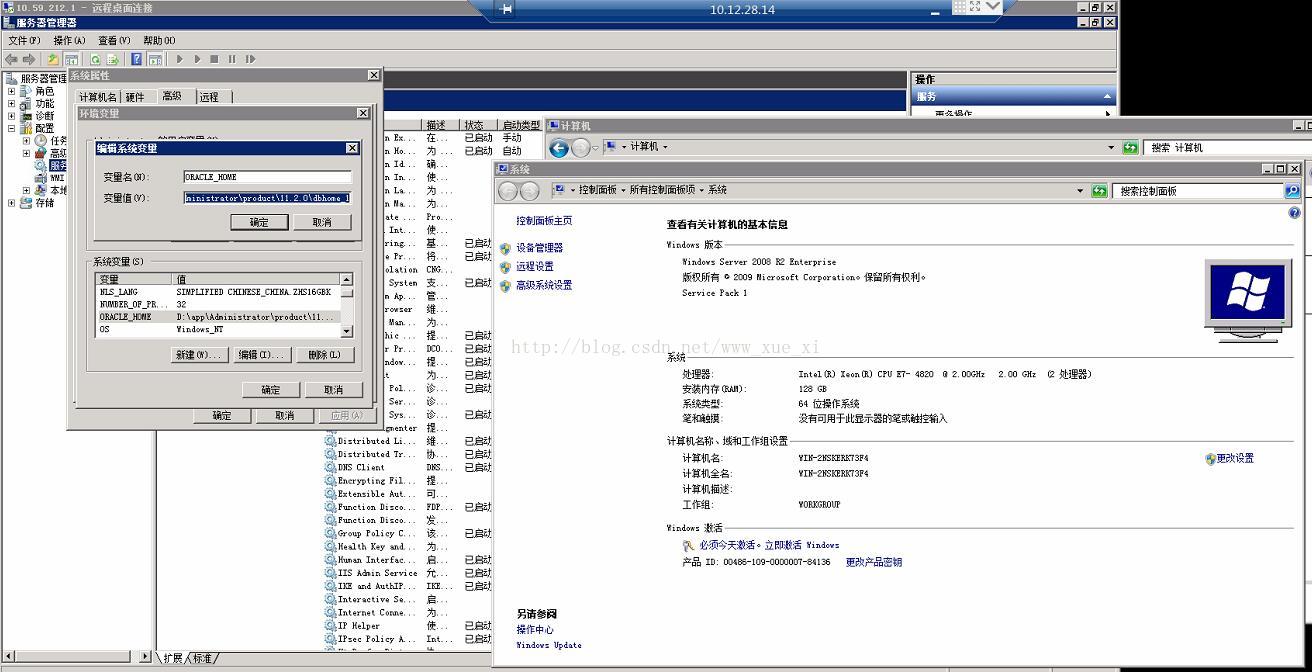Viewport: 1312px width, 672px height.
Task: Click the forward button in System window
Action: point(530,190)
